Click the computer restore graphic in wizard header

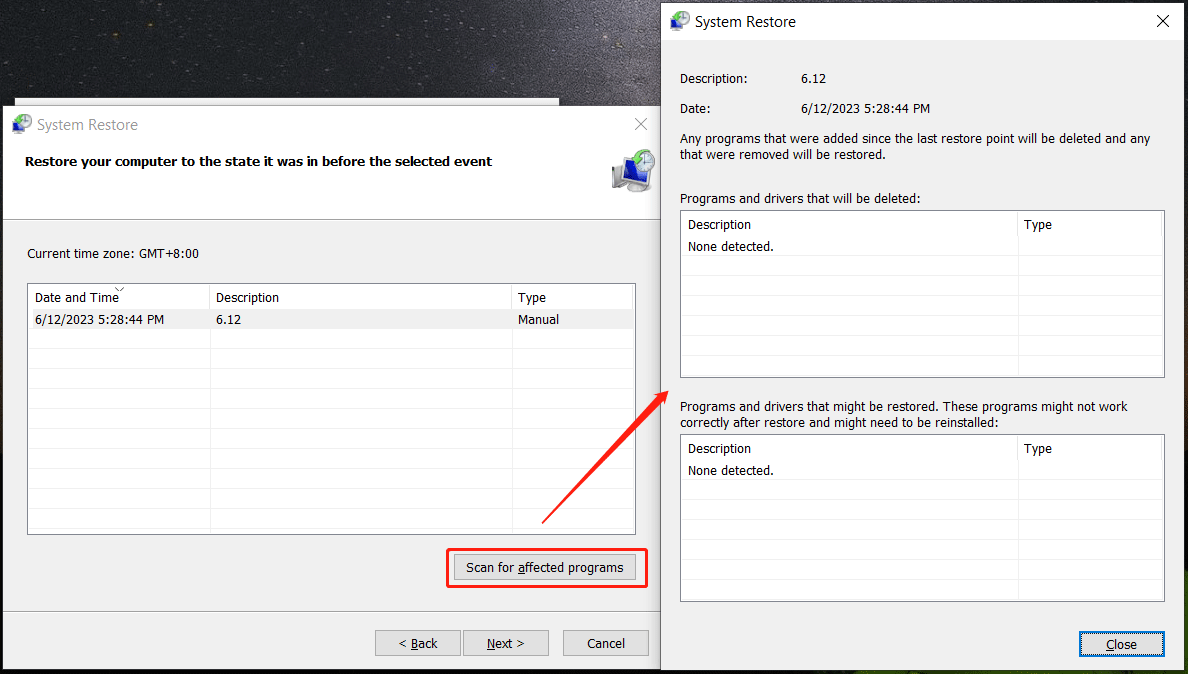(x=633, y=170)
